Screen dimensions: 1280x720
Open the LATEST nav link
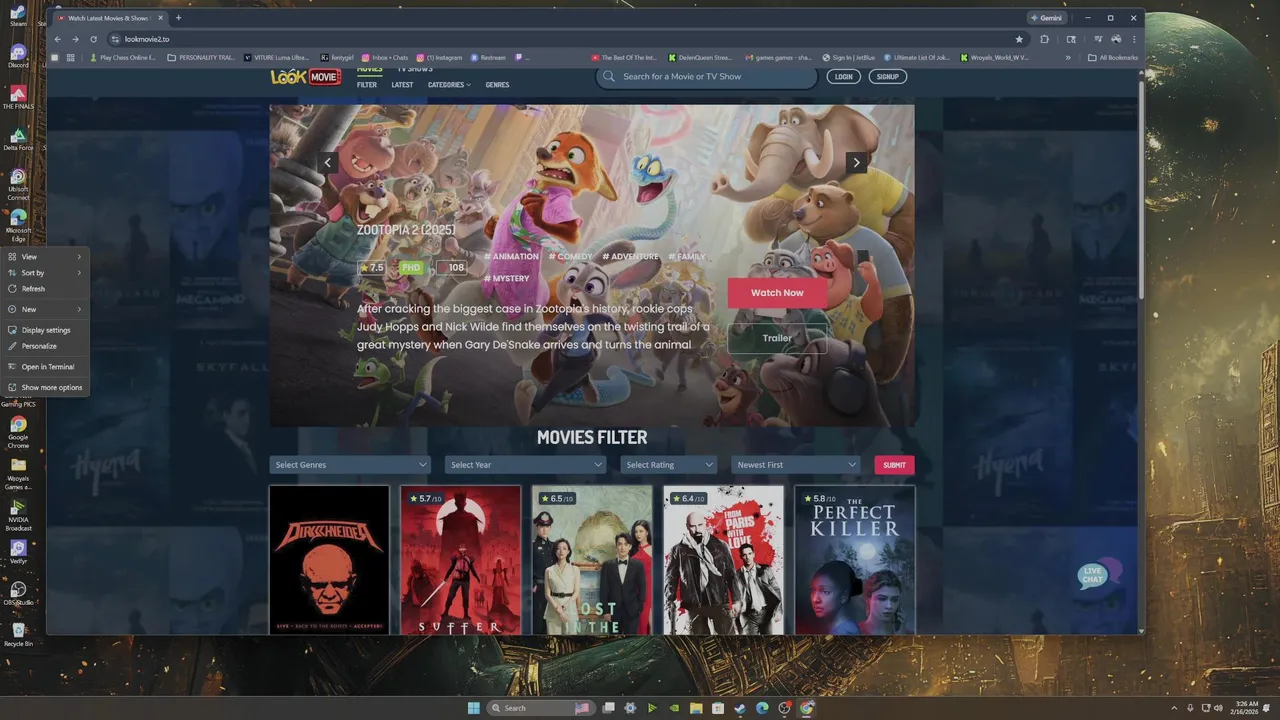coord(402,85)
